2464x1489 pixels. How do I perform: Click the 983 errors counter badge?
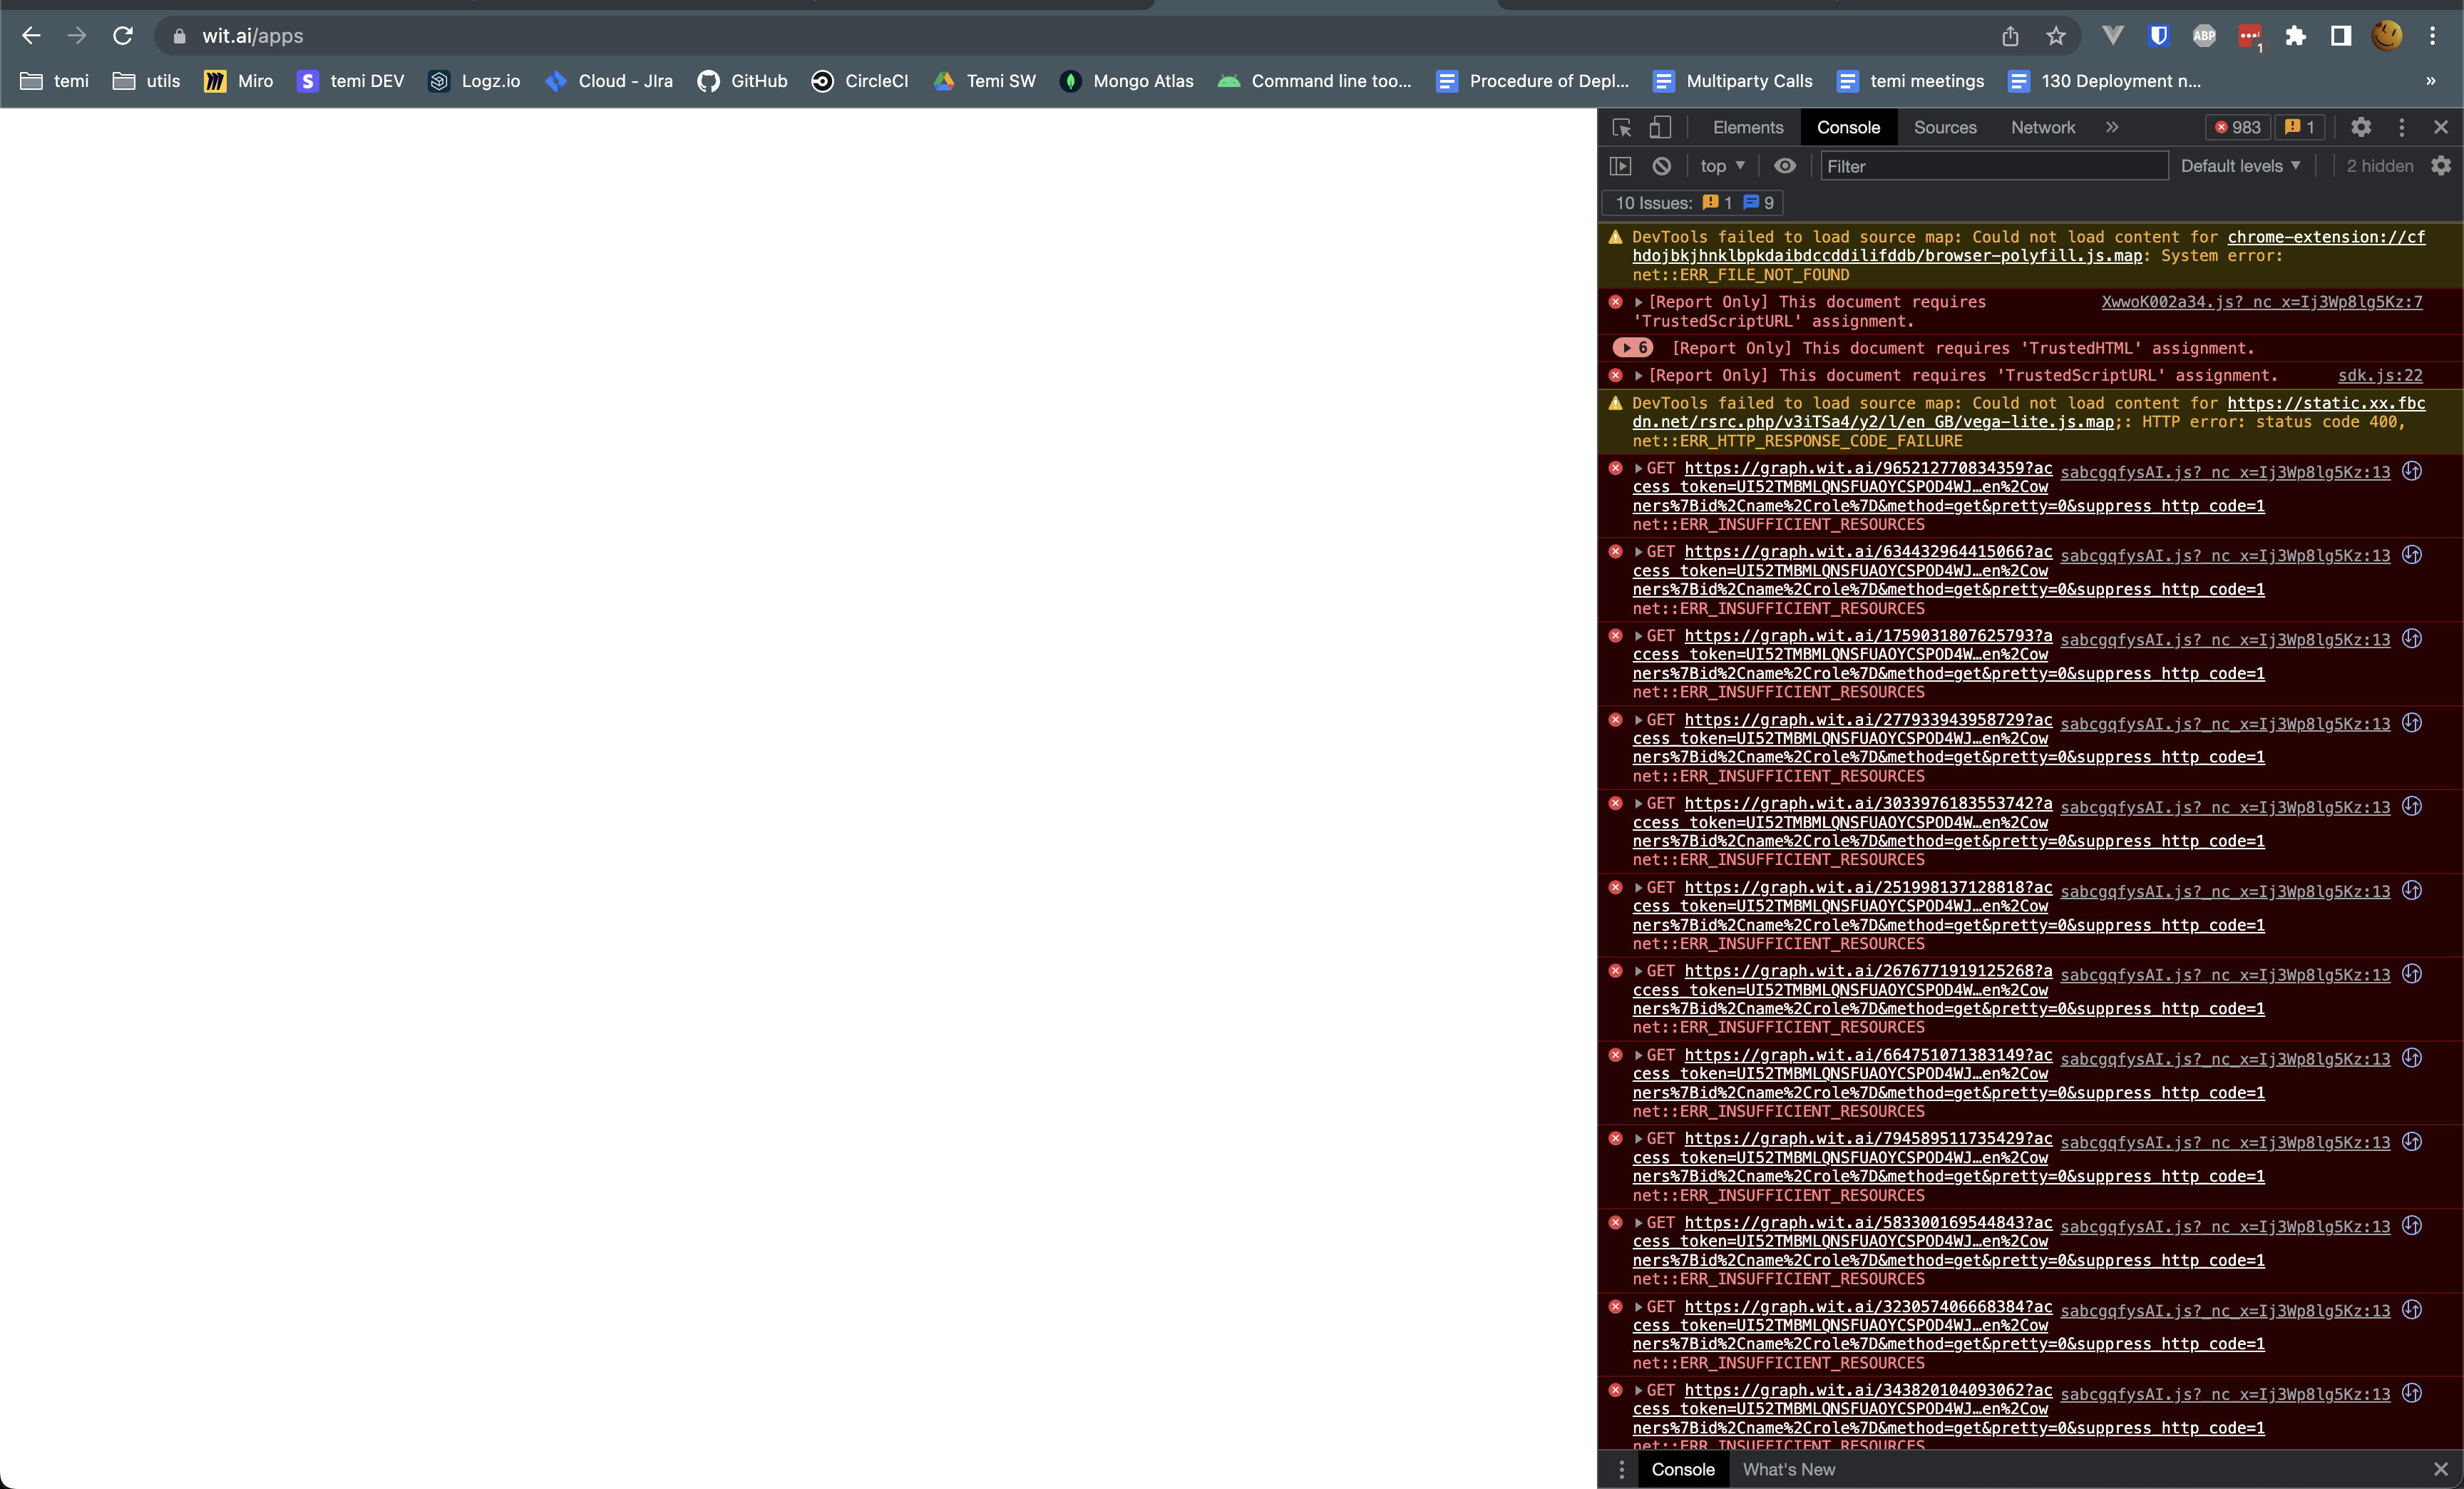click(x=2237, y=127)
